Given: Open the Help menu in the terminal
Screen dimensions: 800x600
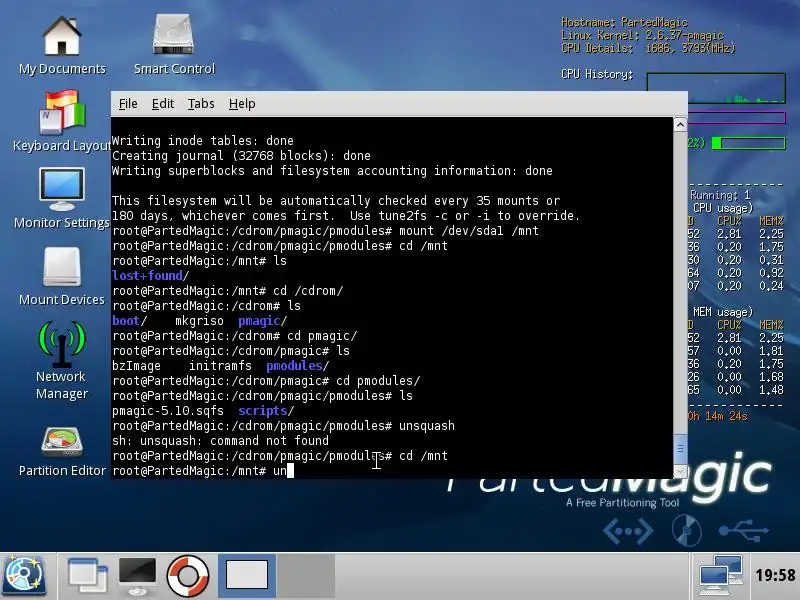Looking at the screenshot, I should tap(242, 104).
